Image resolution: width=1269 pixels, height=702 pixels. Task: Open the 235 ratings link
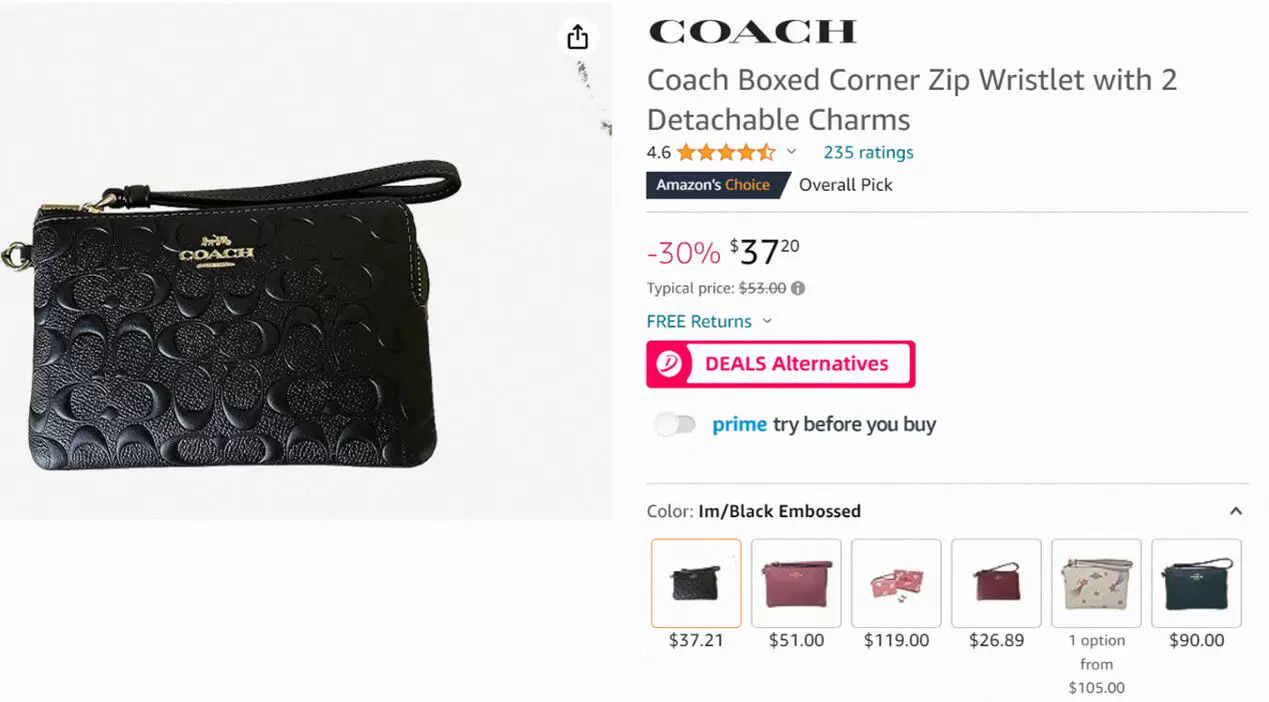868,153
